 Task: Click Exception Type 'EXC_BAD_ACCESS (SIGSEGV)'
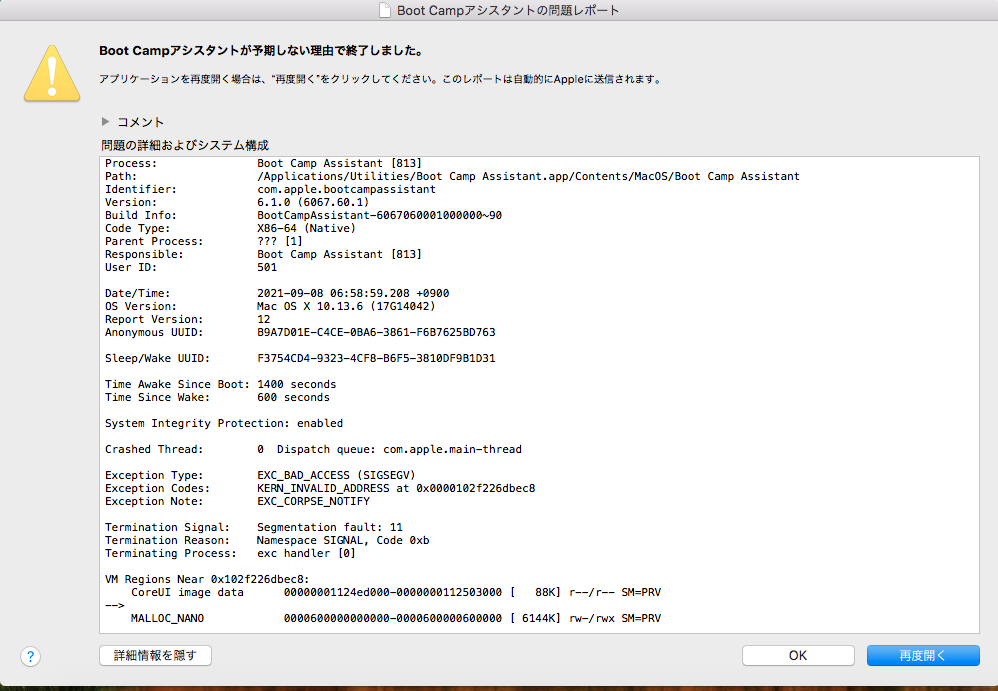(336, 475)
